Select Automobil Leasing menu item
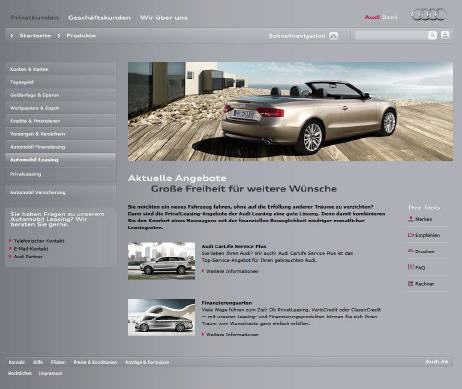This screenshot has width=462, height=389. pos(61,160)
